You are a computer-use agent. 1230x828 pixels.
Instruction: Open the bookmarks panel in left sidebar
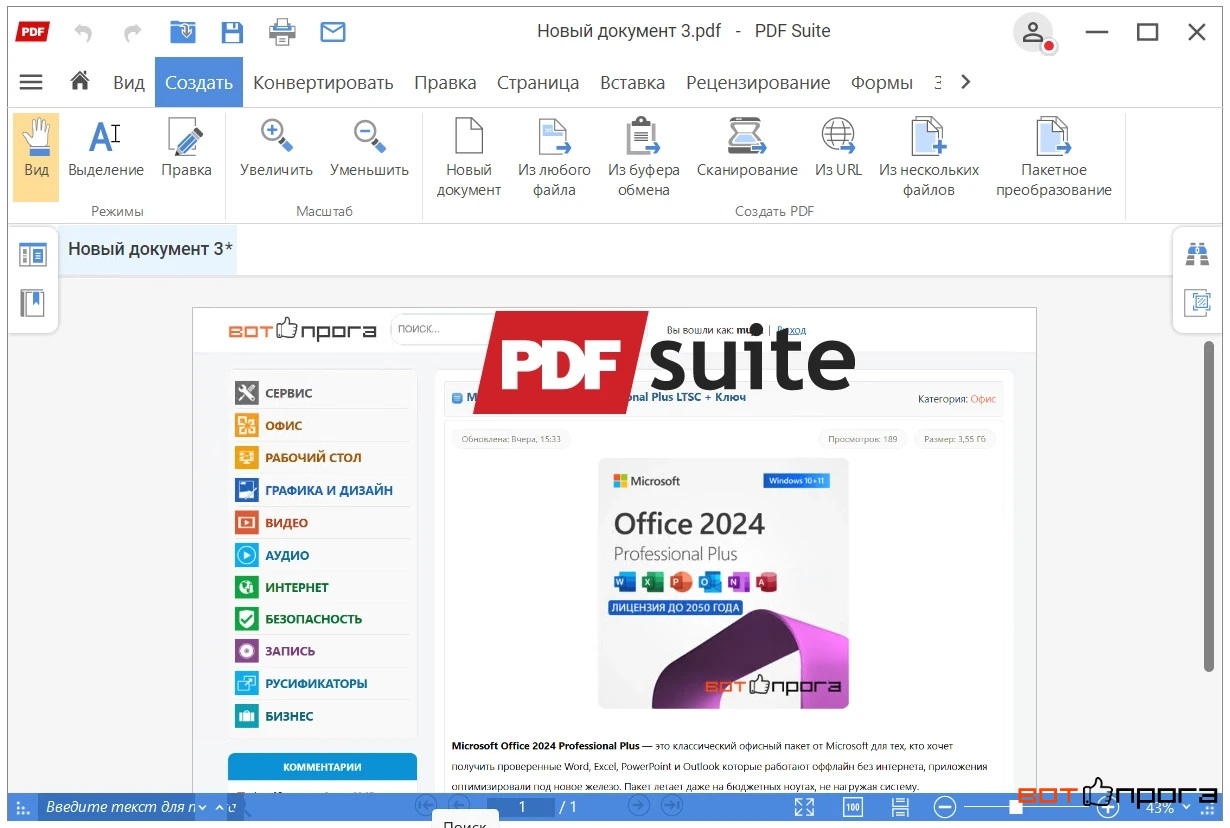[x=33, y=303]
